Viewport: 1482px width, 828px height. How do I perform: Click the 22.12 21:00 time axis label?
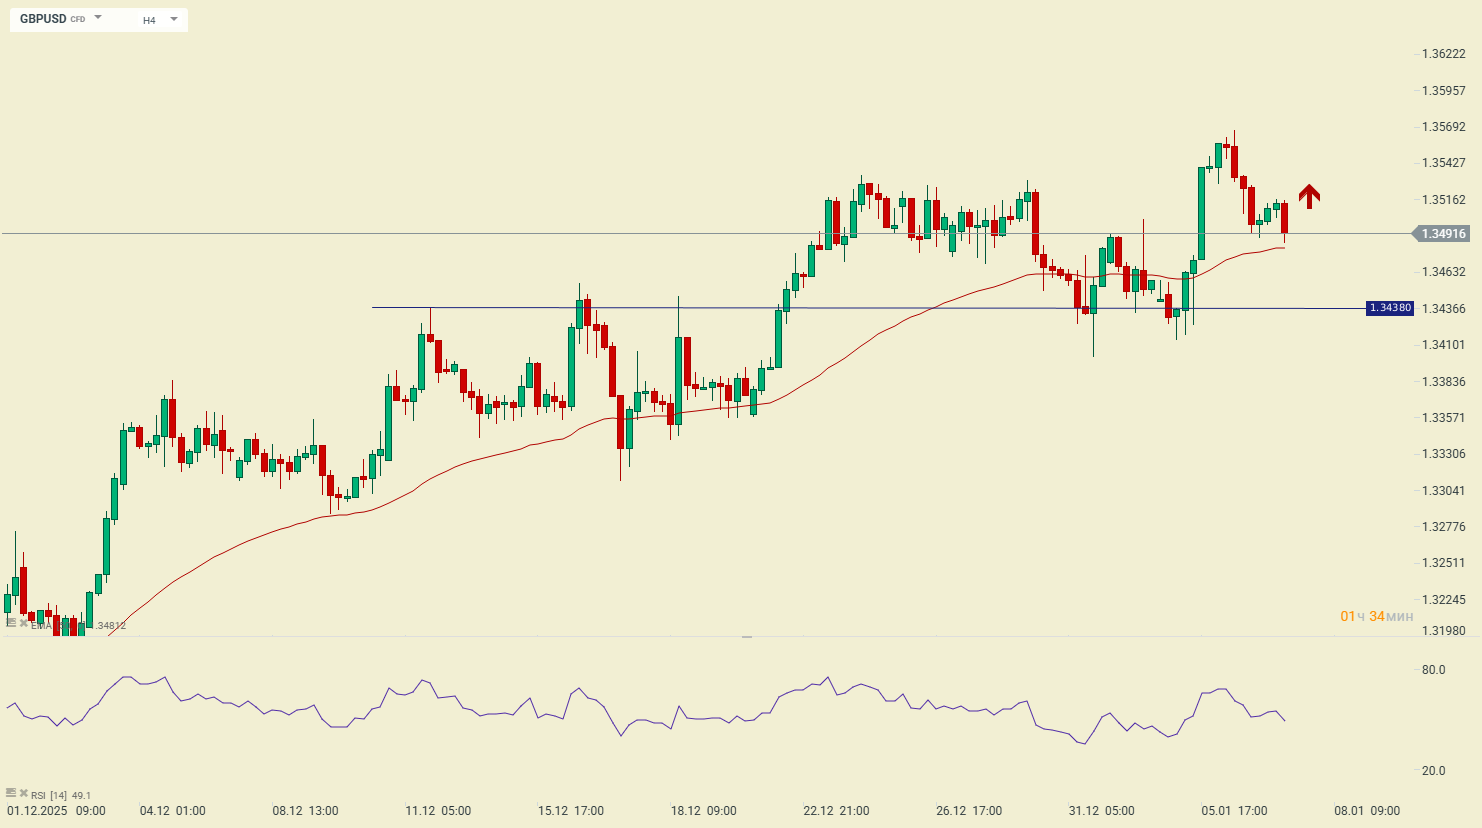click(x=836, y=811)
